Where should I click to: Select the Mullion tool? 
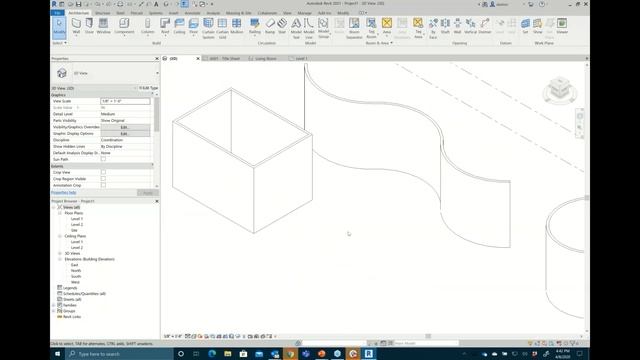(x=237, y=26)
